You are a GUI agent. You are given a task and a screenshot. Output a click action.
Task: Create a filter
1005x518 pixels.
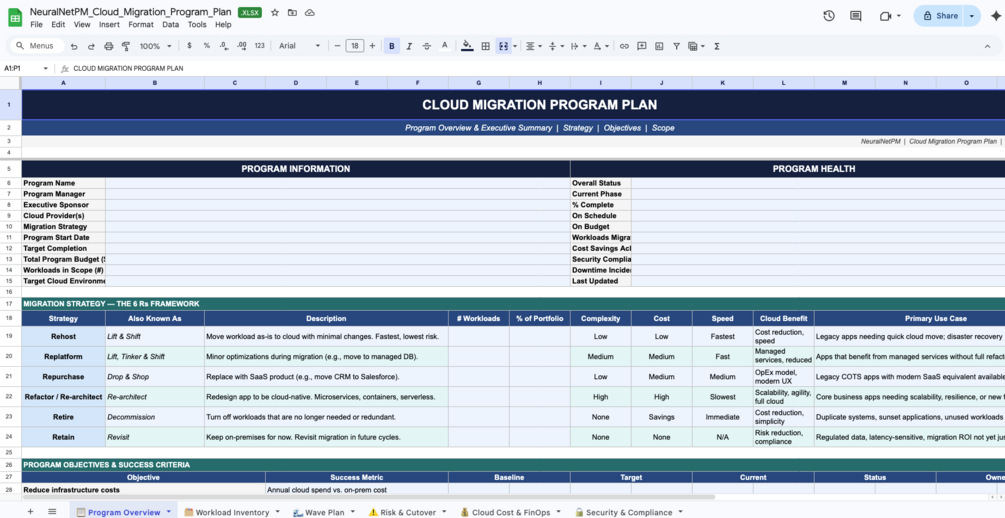click(x=676, y=46)
